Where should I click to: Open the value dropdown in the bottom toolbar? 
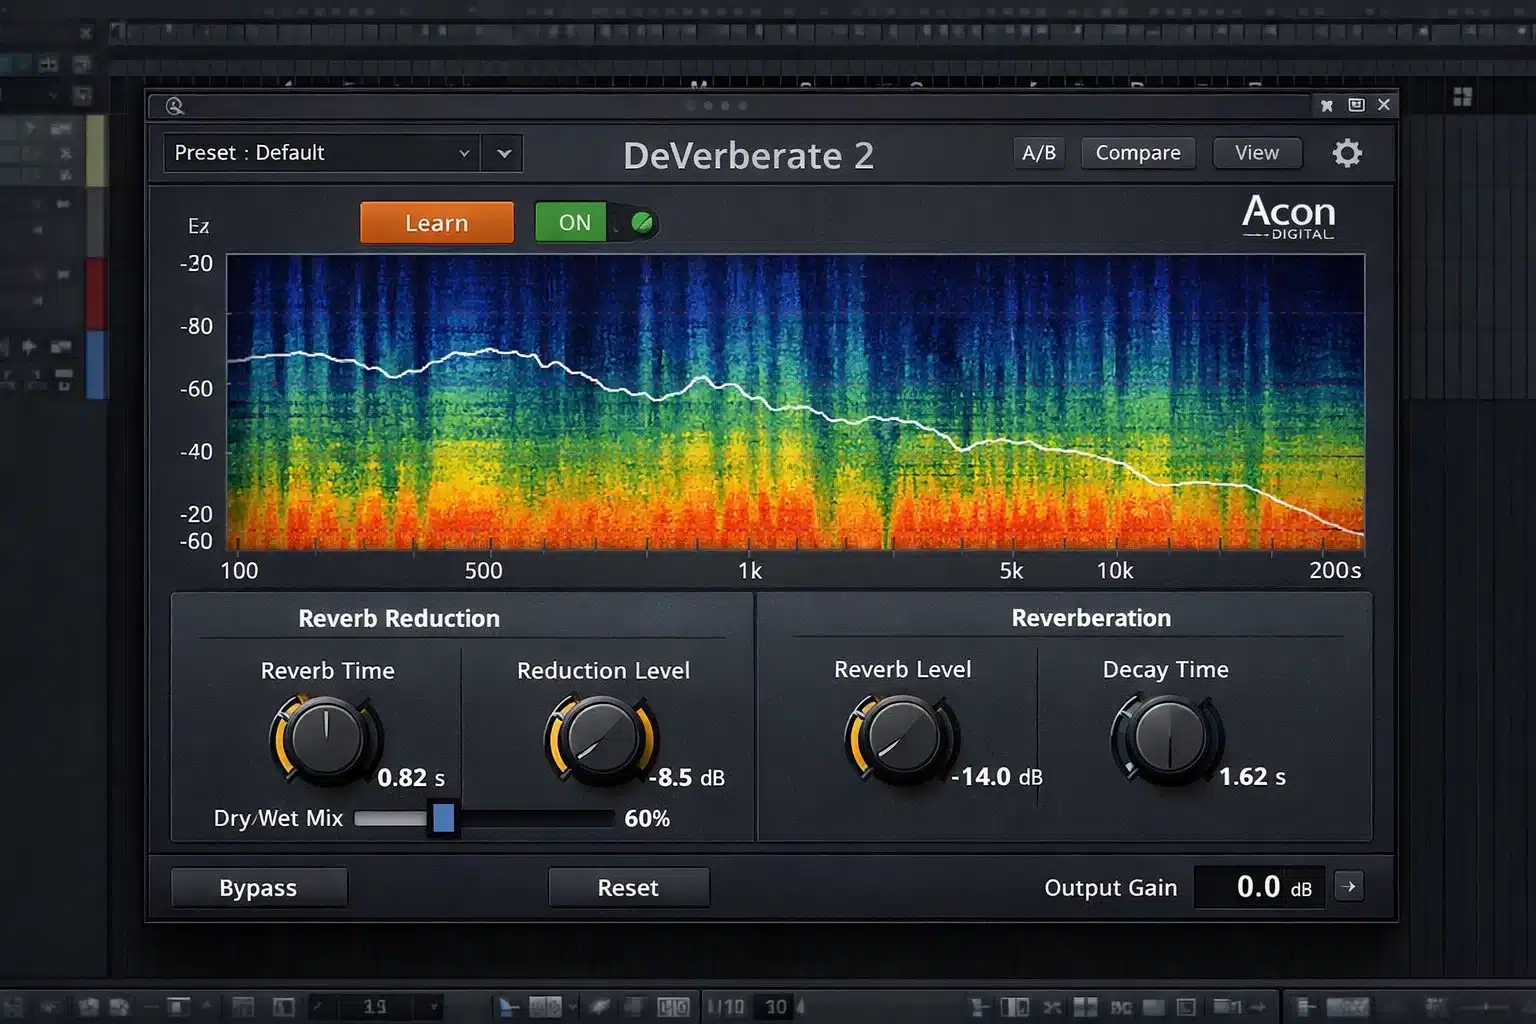coord(434,1006)
